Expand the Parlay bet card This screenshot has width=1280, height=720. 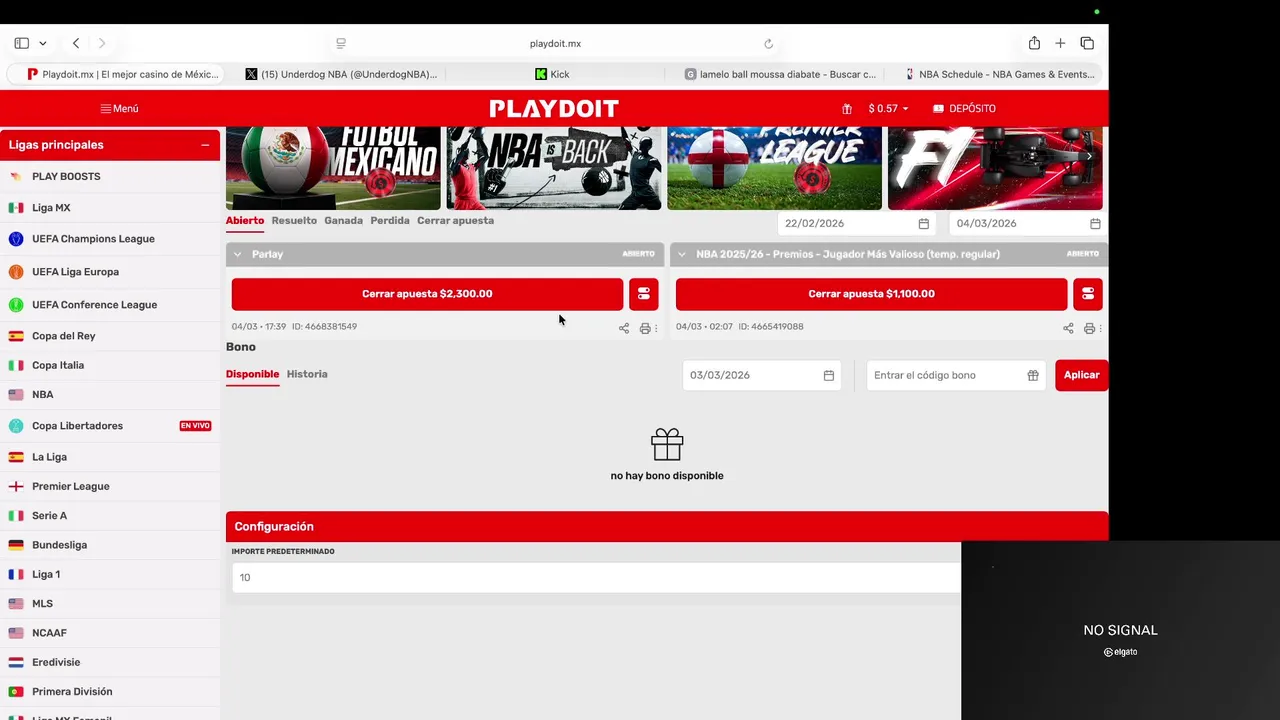(x=237, y=254)
